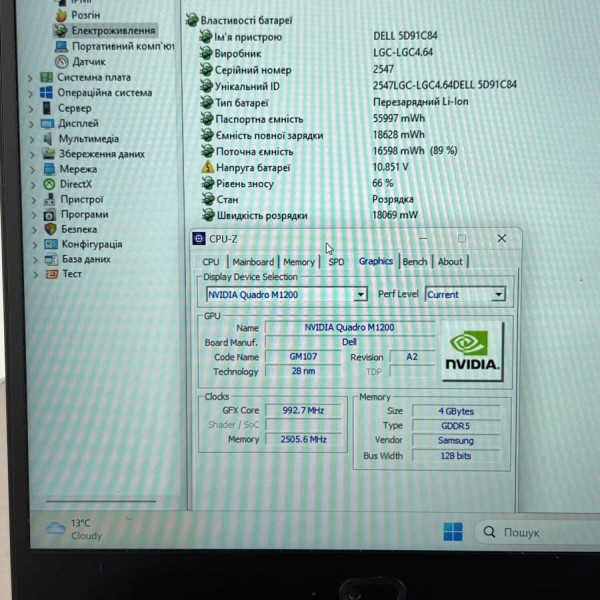
Task: Click the CPU-Z title bar app icon
Action: click(199, 239)
